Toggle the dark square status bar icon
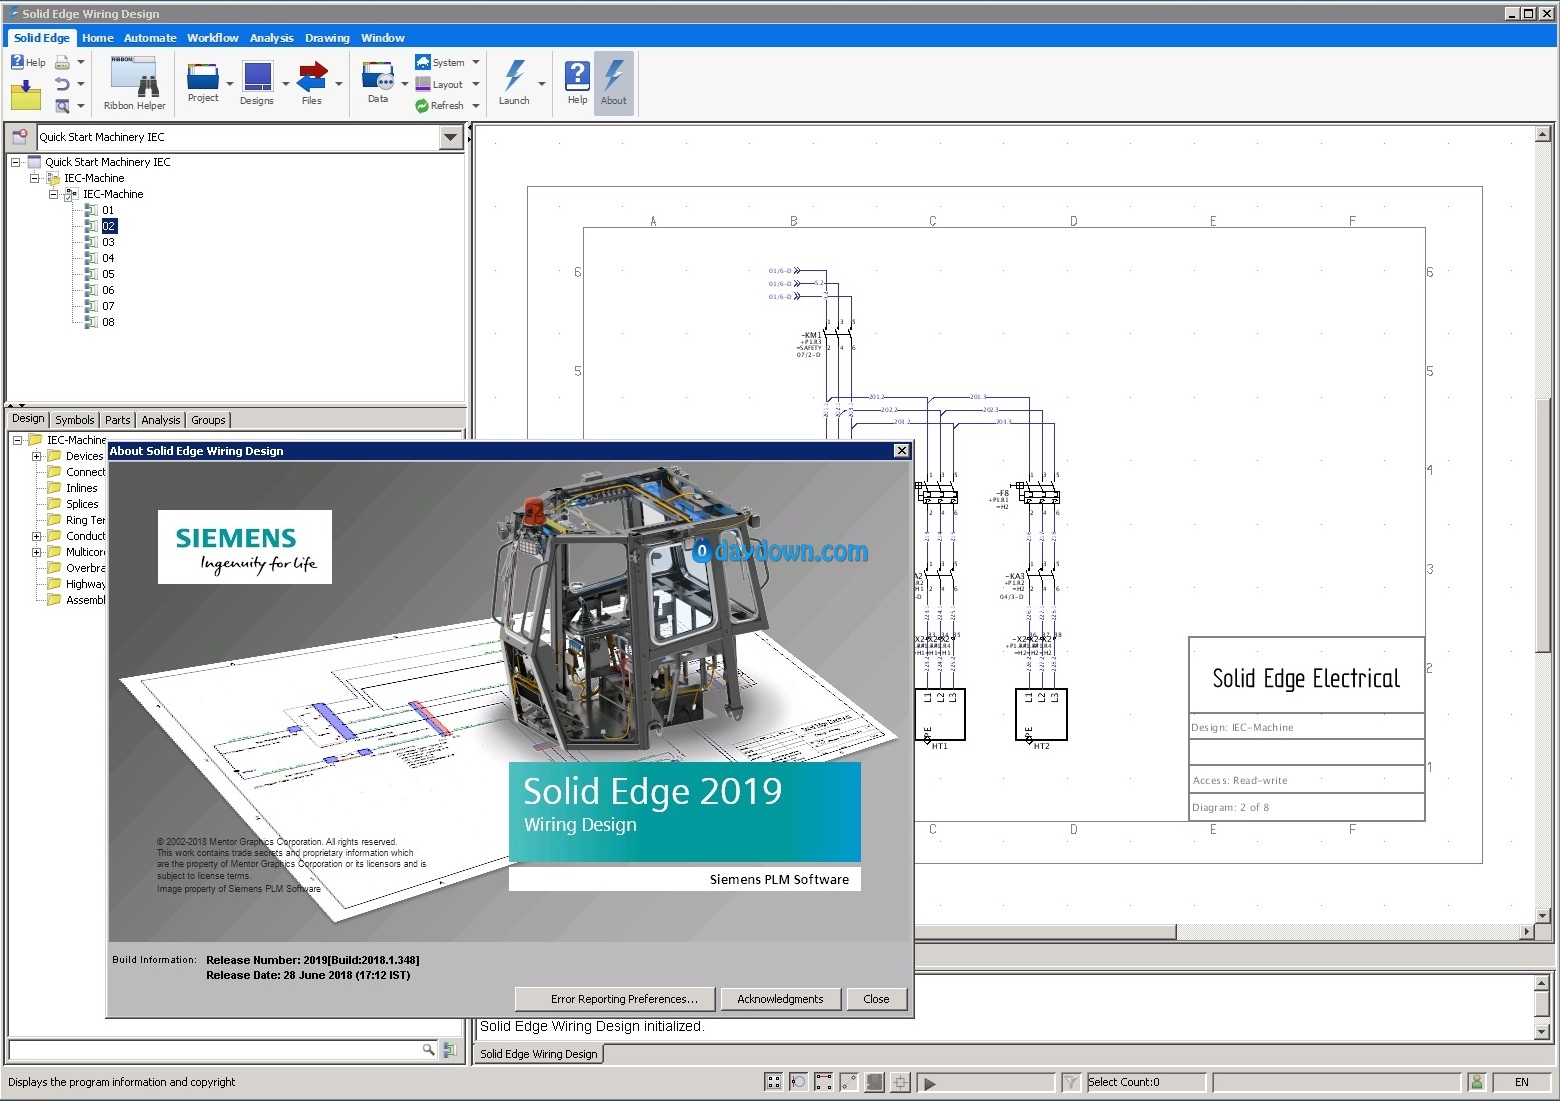The image size is (1560, 1101). click(875, 1082)
